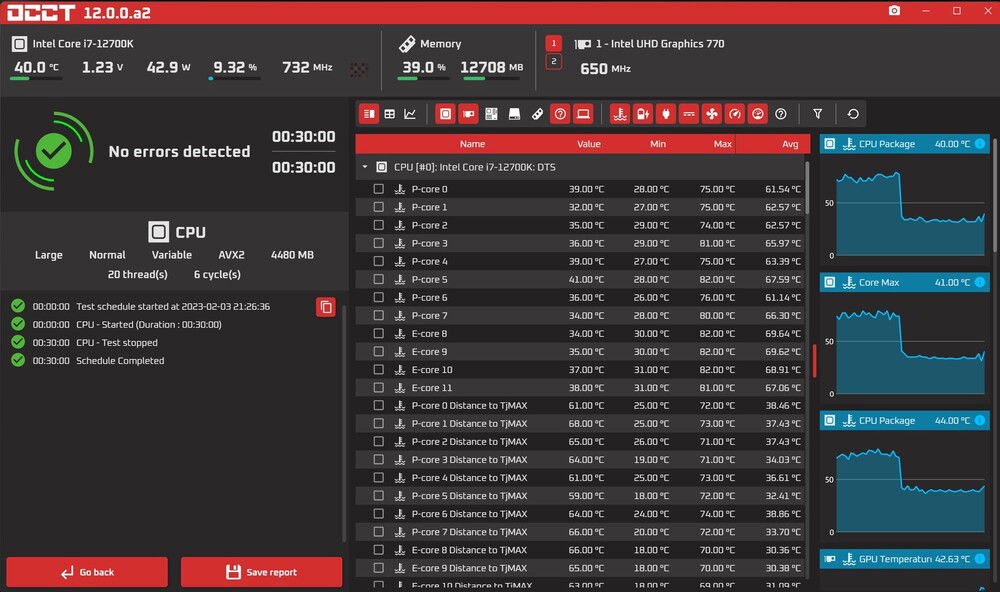Viewport: 1000px width, 592px height.
Task: Sort the sensors by the Name column
Action: coord(472,144)
